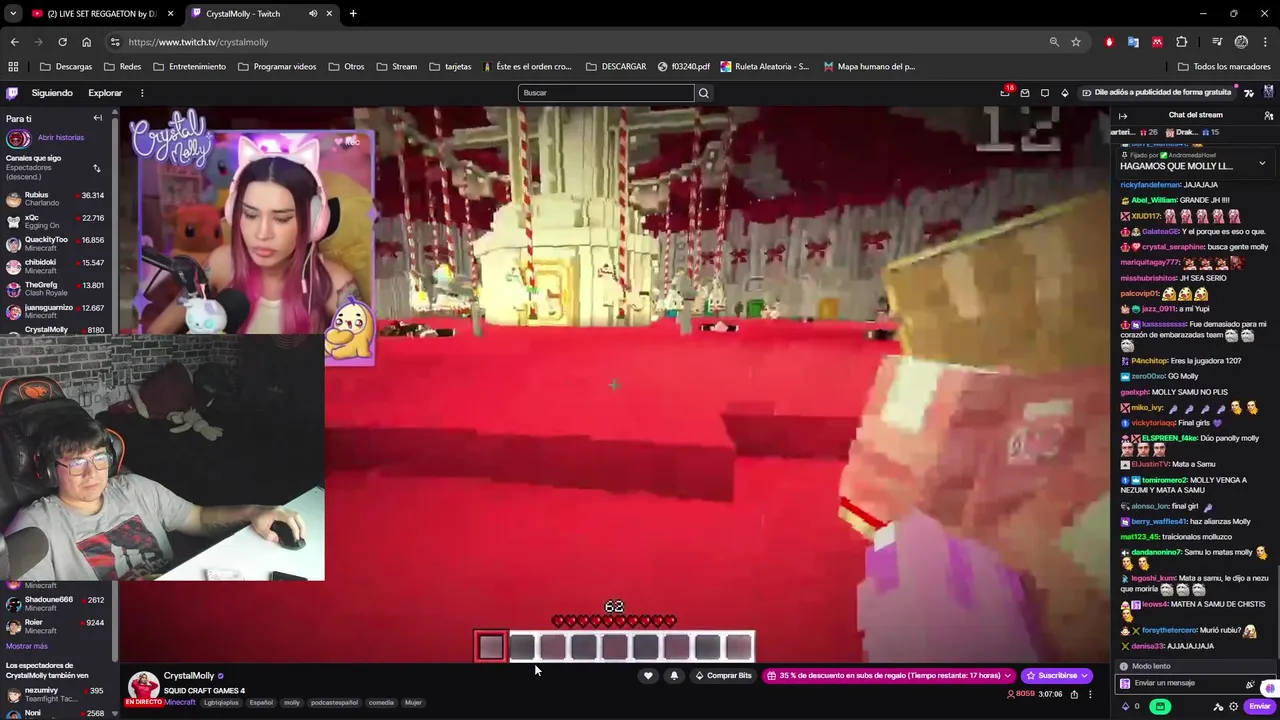Open Rubius channel in sidebar

56,199
